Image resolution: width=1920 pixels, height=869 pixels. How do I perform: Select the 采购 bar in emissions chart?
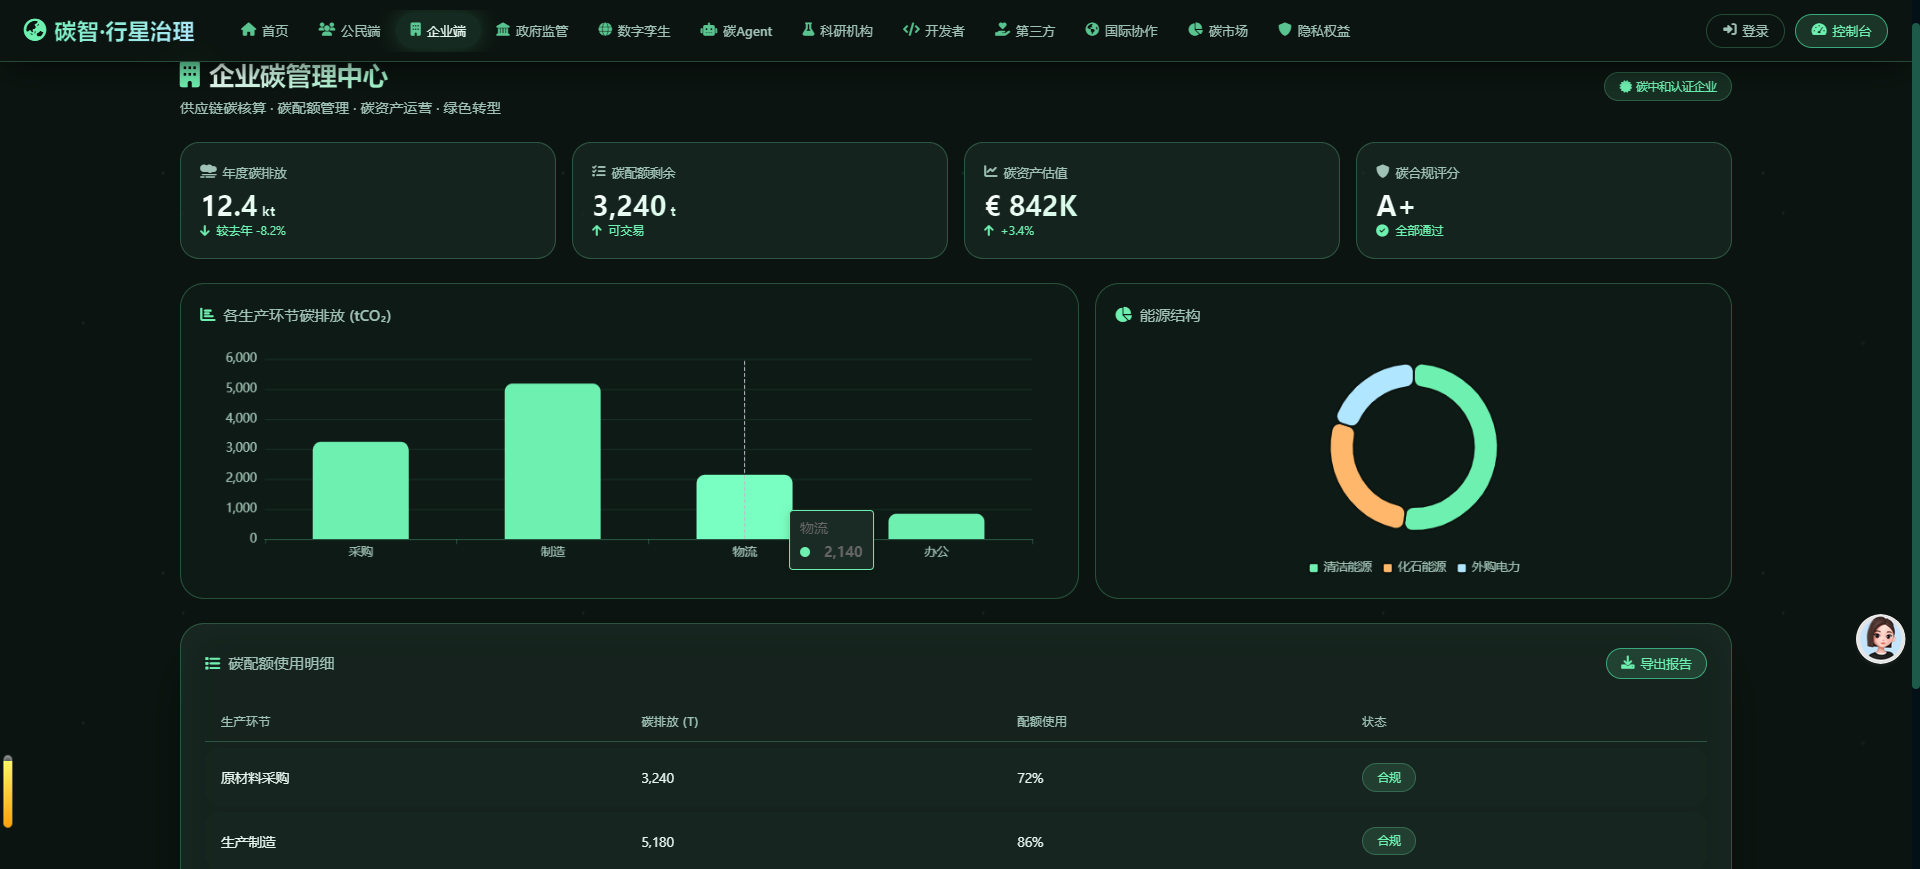tap(361, 490)
